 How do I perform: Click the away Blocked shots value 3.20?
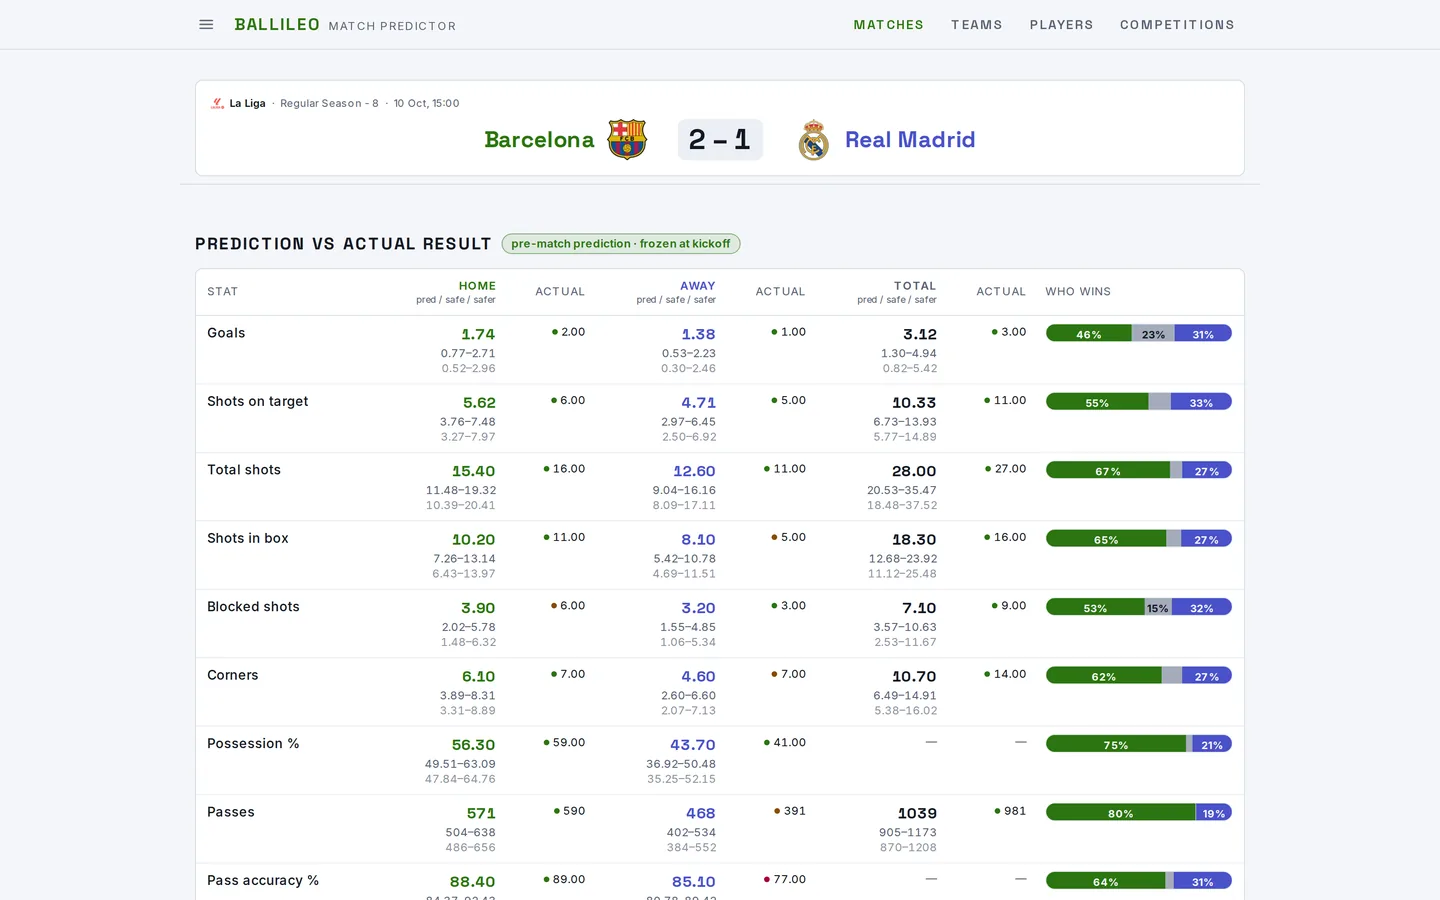coord(698,608)
